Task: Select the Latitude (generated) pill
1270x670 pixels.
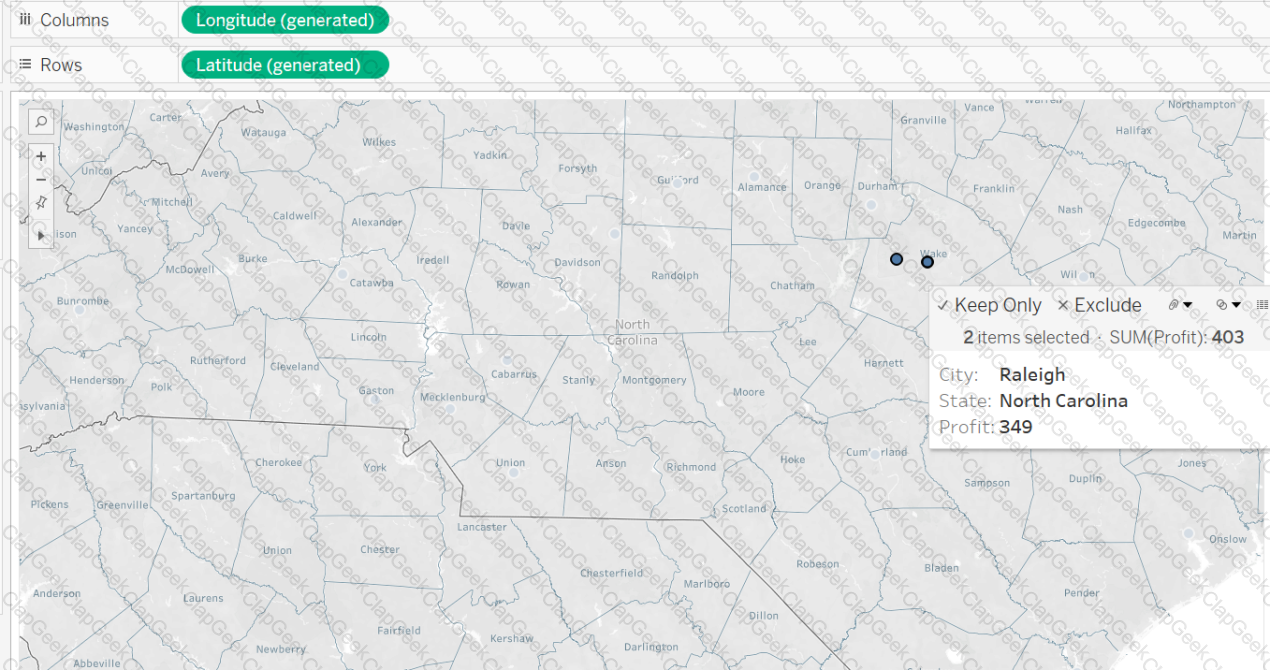Action: [285, 65]
